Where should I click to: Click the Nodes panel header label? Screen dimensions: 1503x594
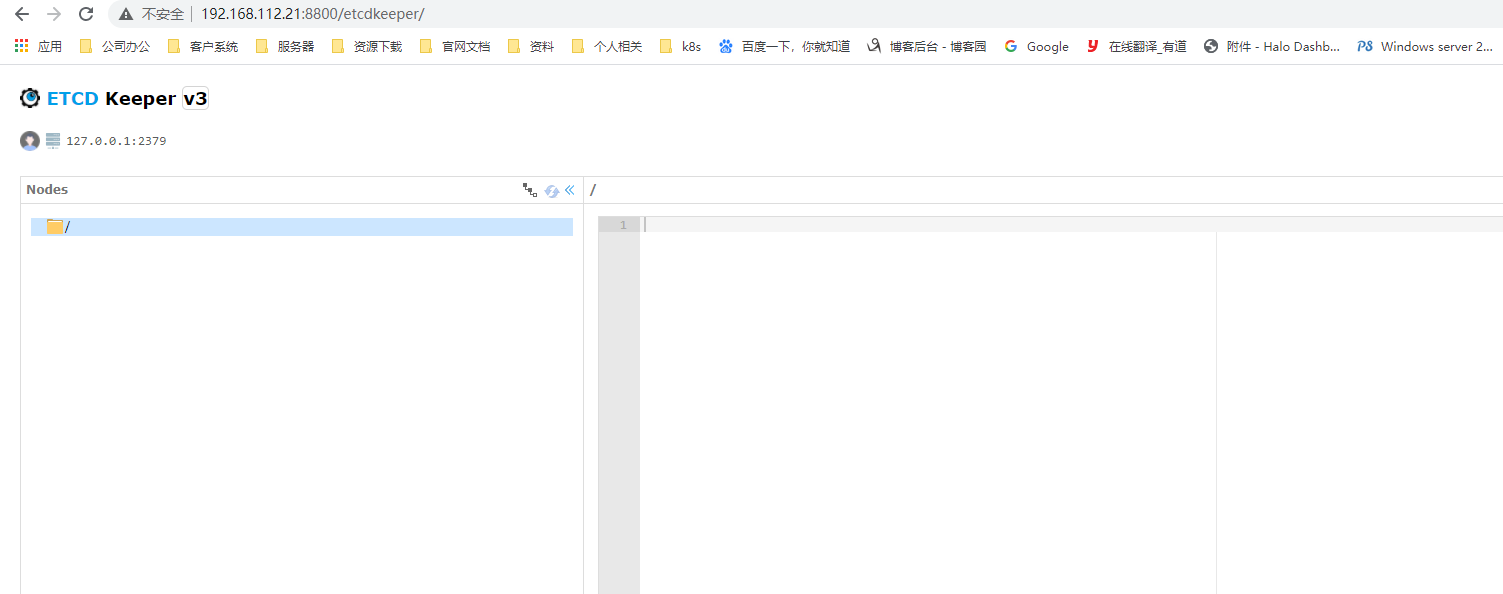click(x=47, y=190)
